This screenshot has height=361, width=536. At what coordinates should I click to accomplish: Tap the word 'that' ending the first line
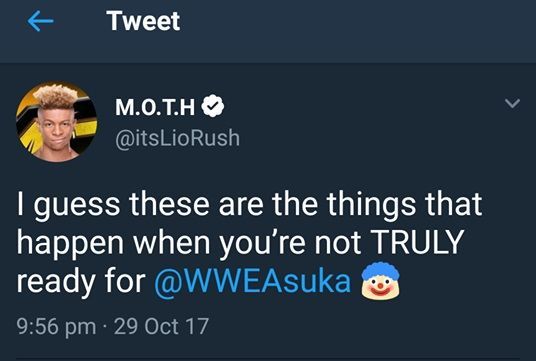click(453, 204)
